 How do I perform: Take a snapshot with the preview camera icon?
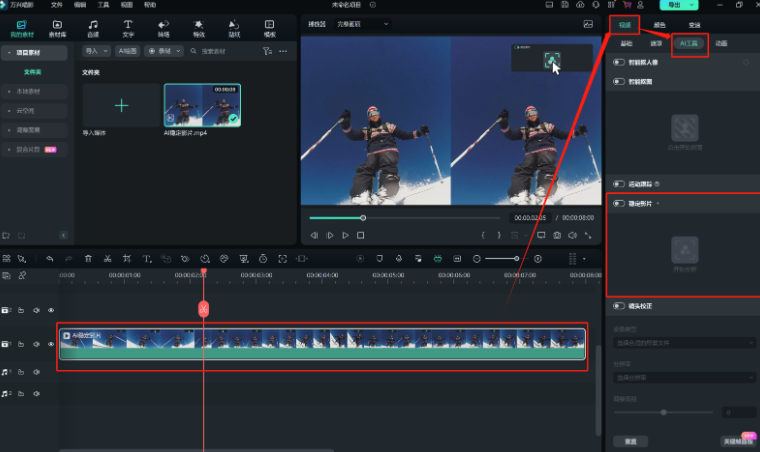coord(557,235)
